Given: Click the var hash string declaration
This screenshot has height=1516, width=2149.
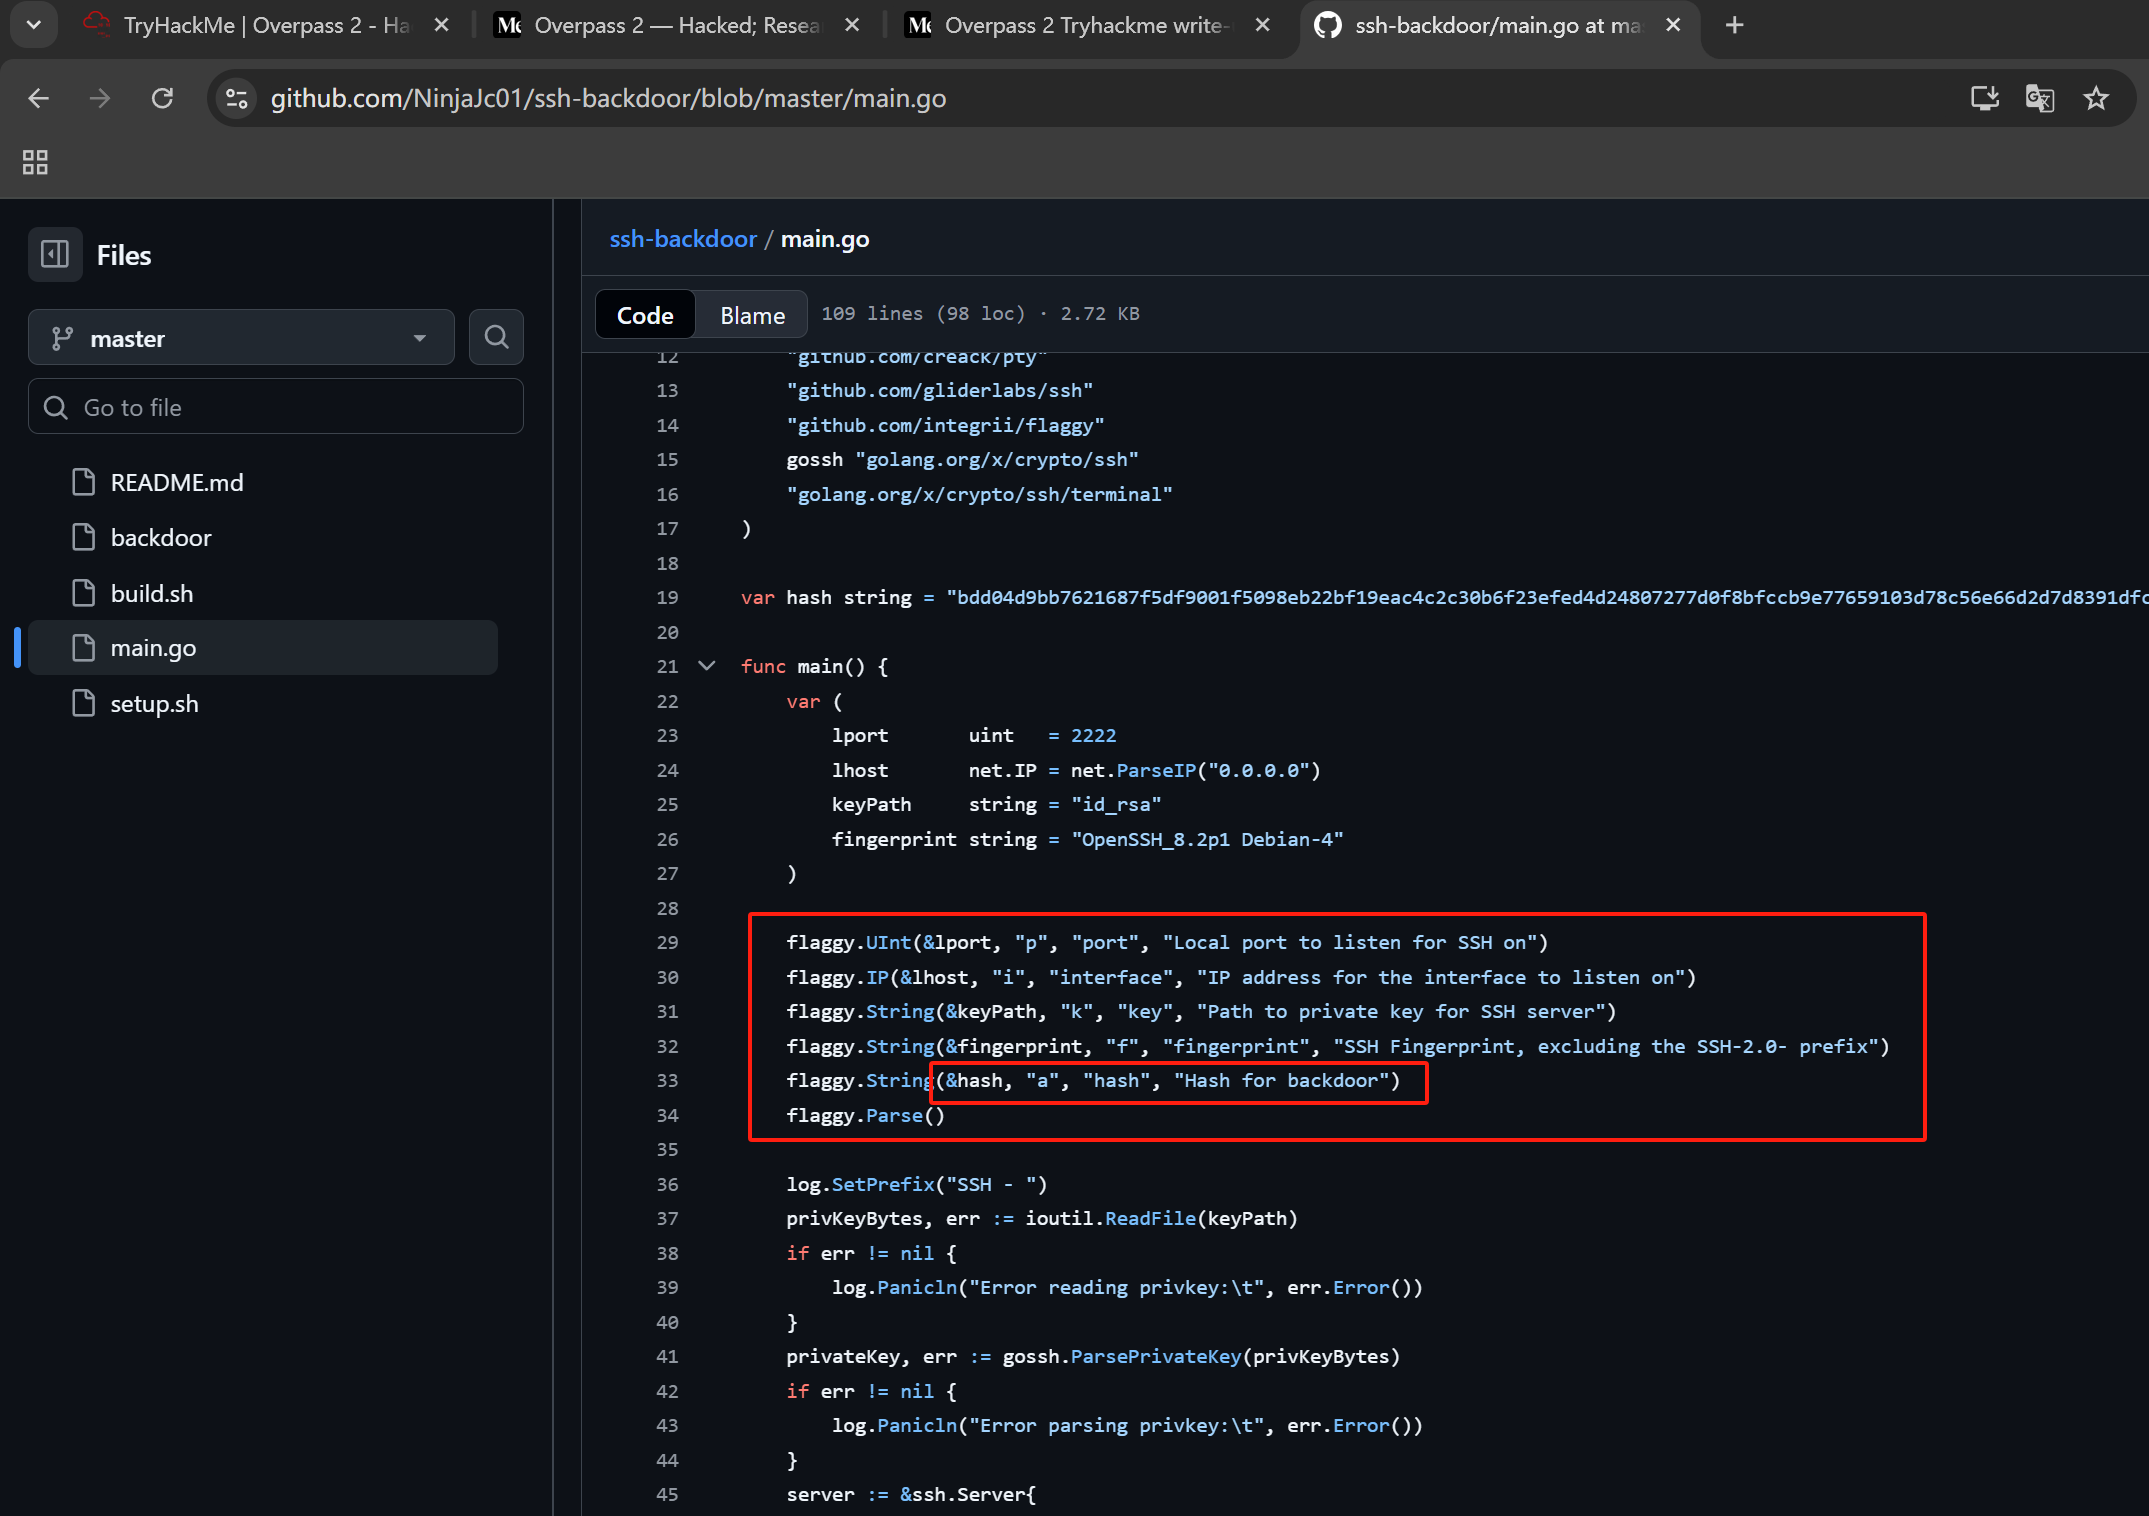Looking at the screenshot, I should (x=1444, y=597).
